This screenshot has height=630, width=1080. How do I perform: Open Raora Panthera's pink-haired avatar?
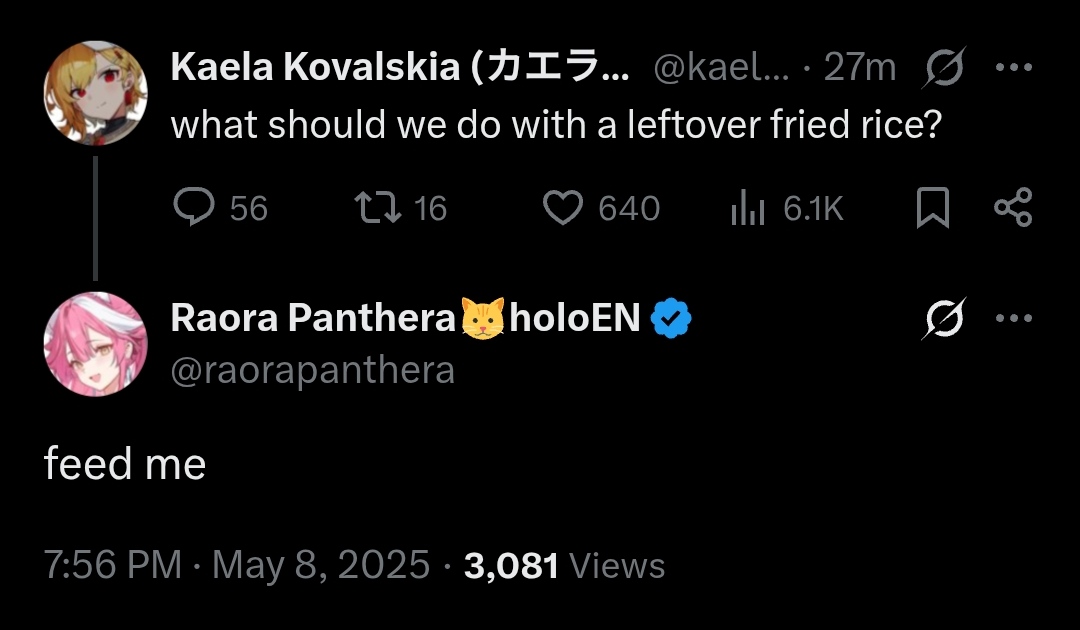[x=96, y=344]
